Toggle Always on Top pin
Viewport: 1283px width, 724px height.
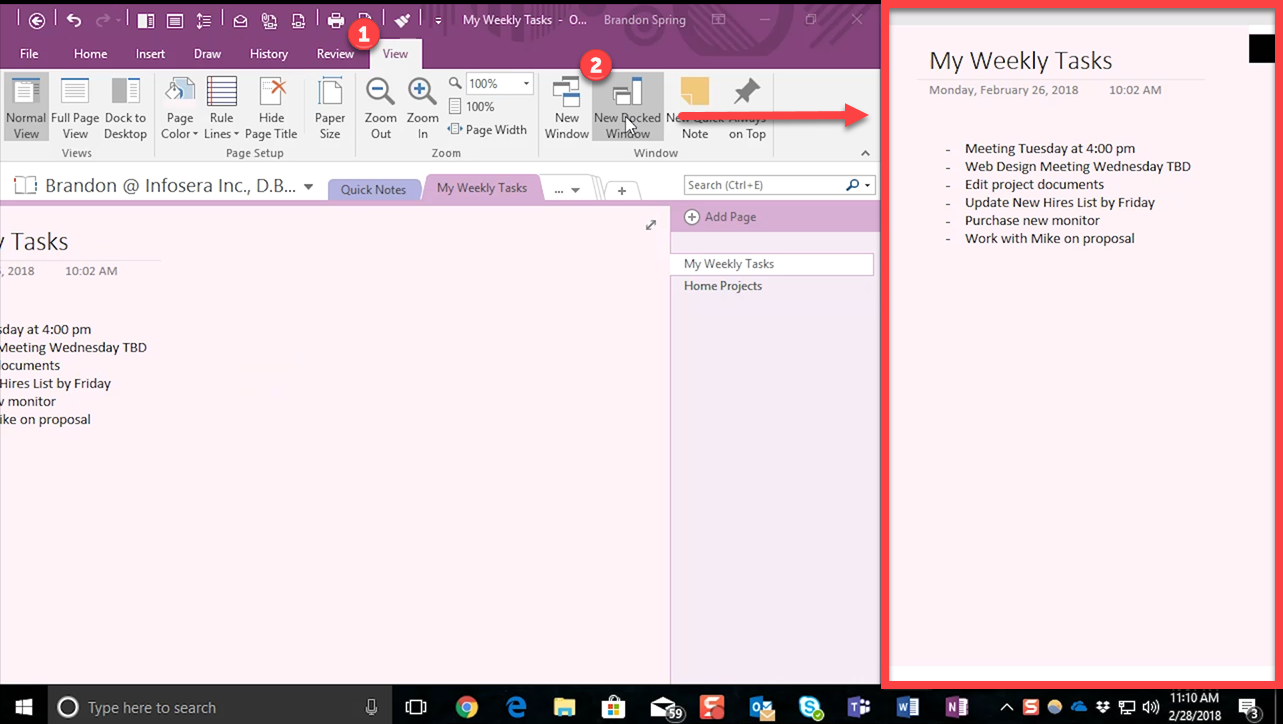coord(747,107)
